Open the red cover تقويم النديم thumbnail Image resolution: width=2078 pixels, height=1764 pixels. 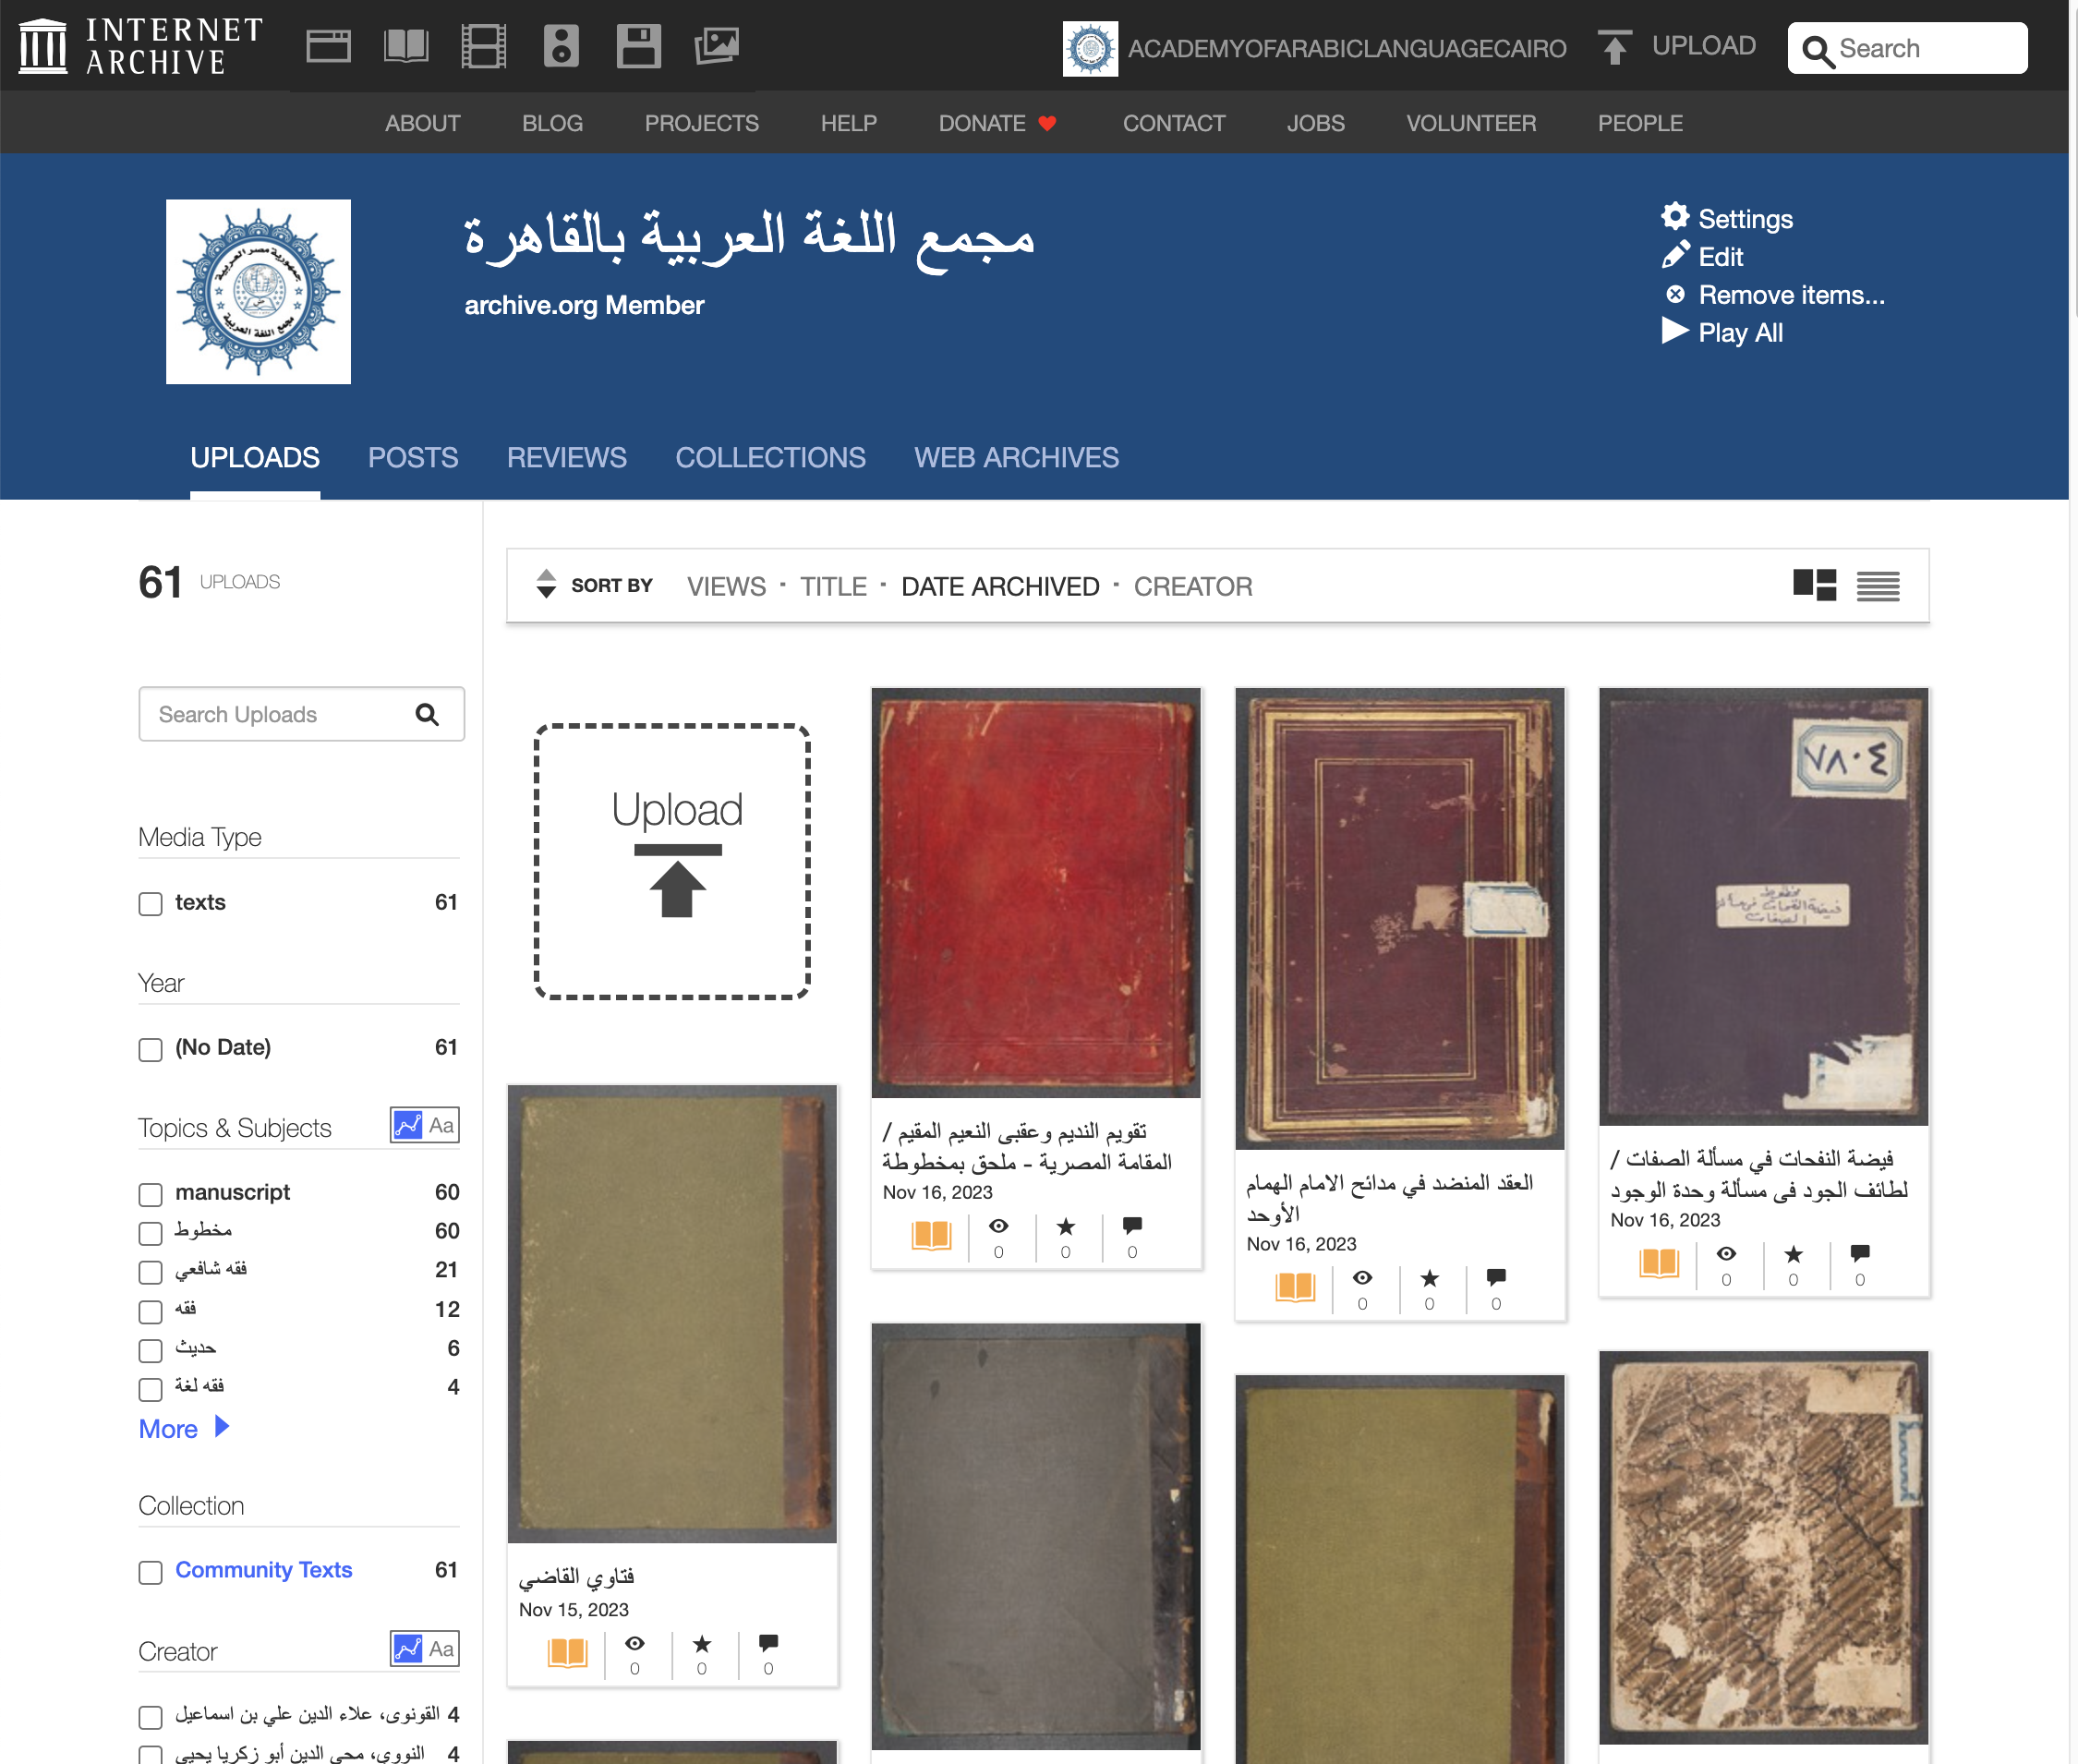click(x=1036, y=892)
